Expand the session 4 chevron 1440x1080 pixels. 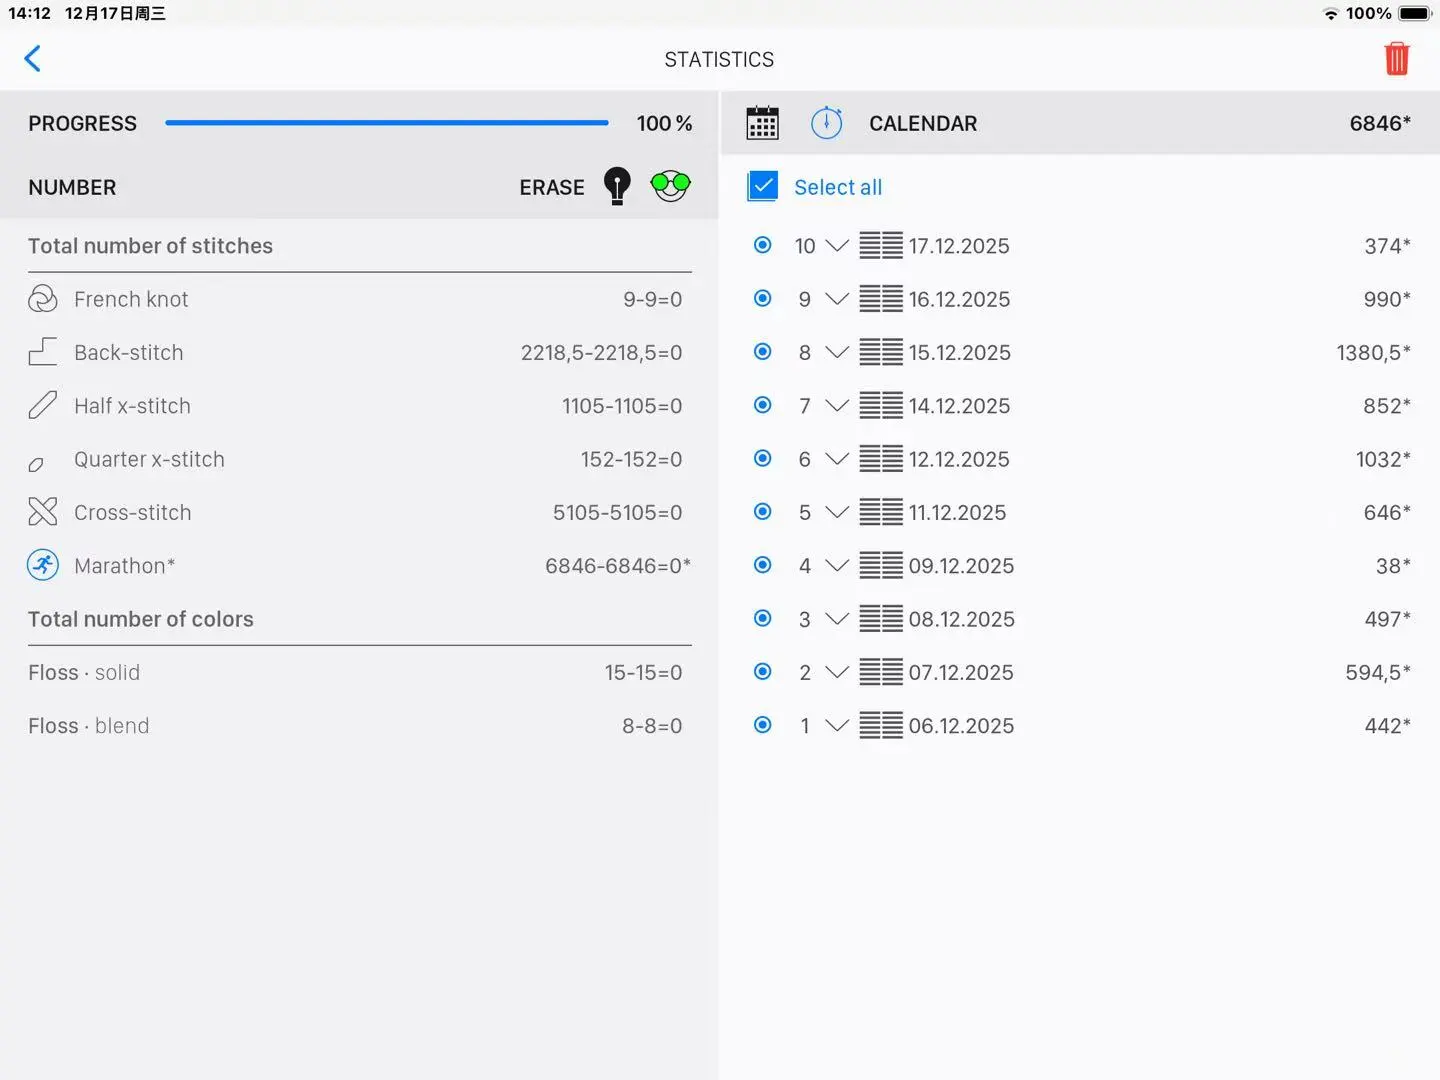click(837, 565)
